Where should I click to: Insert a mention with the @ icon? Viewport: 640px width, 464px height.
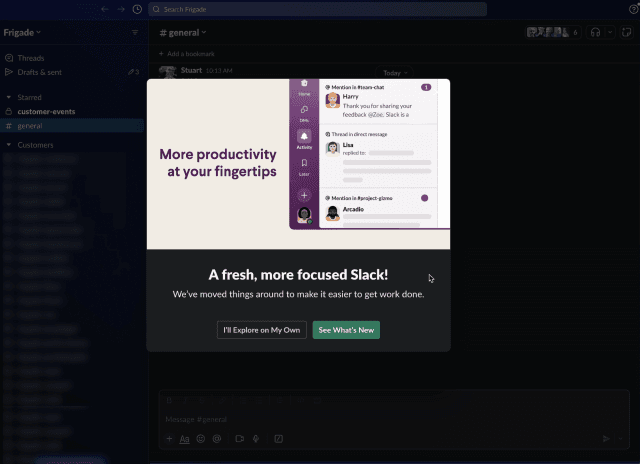[x=217, y=439]
